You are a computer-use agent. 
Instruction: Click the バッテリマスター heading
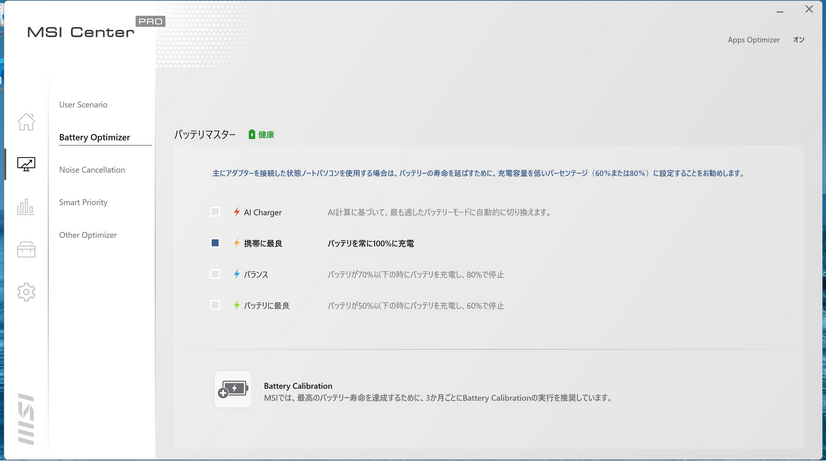(205, 135)
